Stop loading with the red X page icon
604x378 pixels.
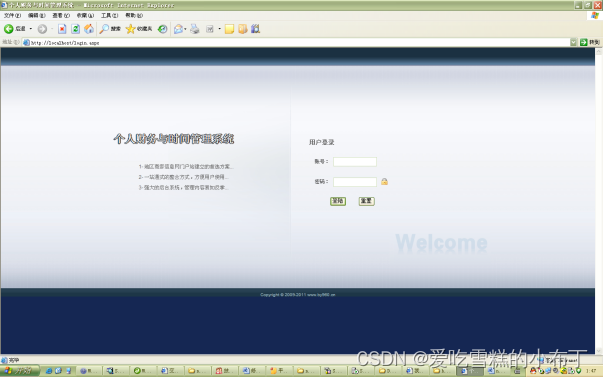click(x=62, y=29)
